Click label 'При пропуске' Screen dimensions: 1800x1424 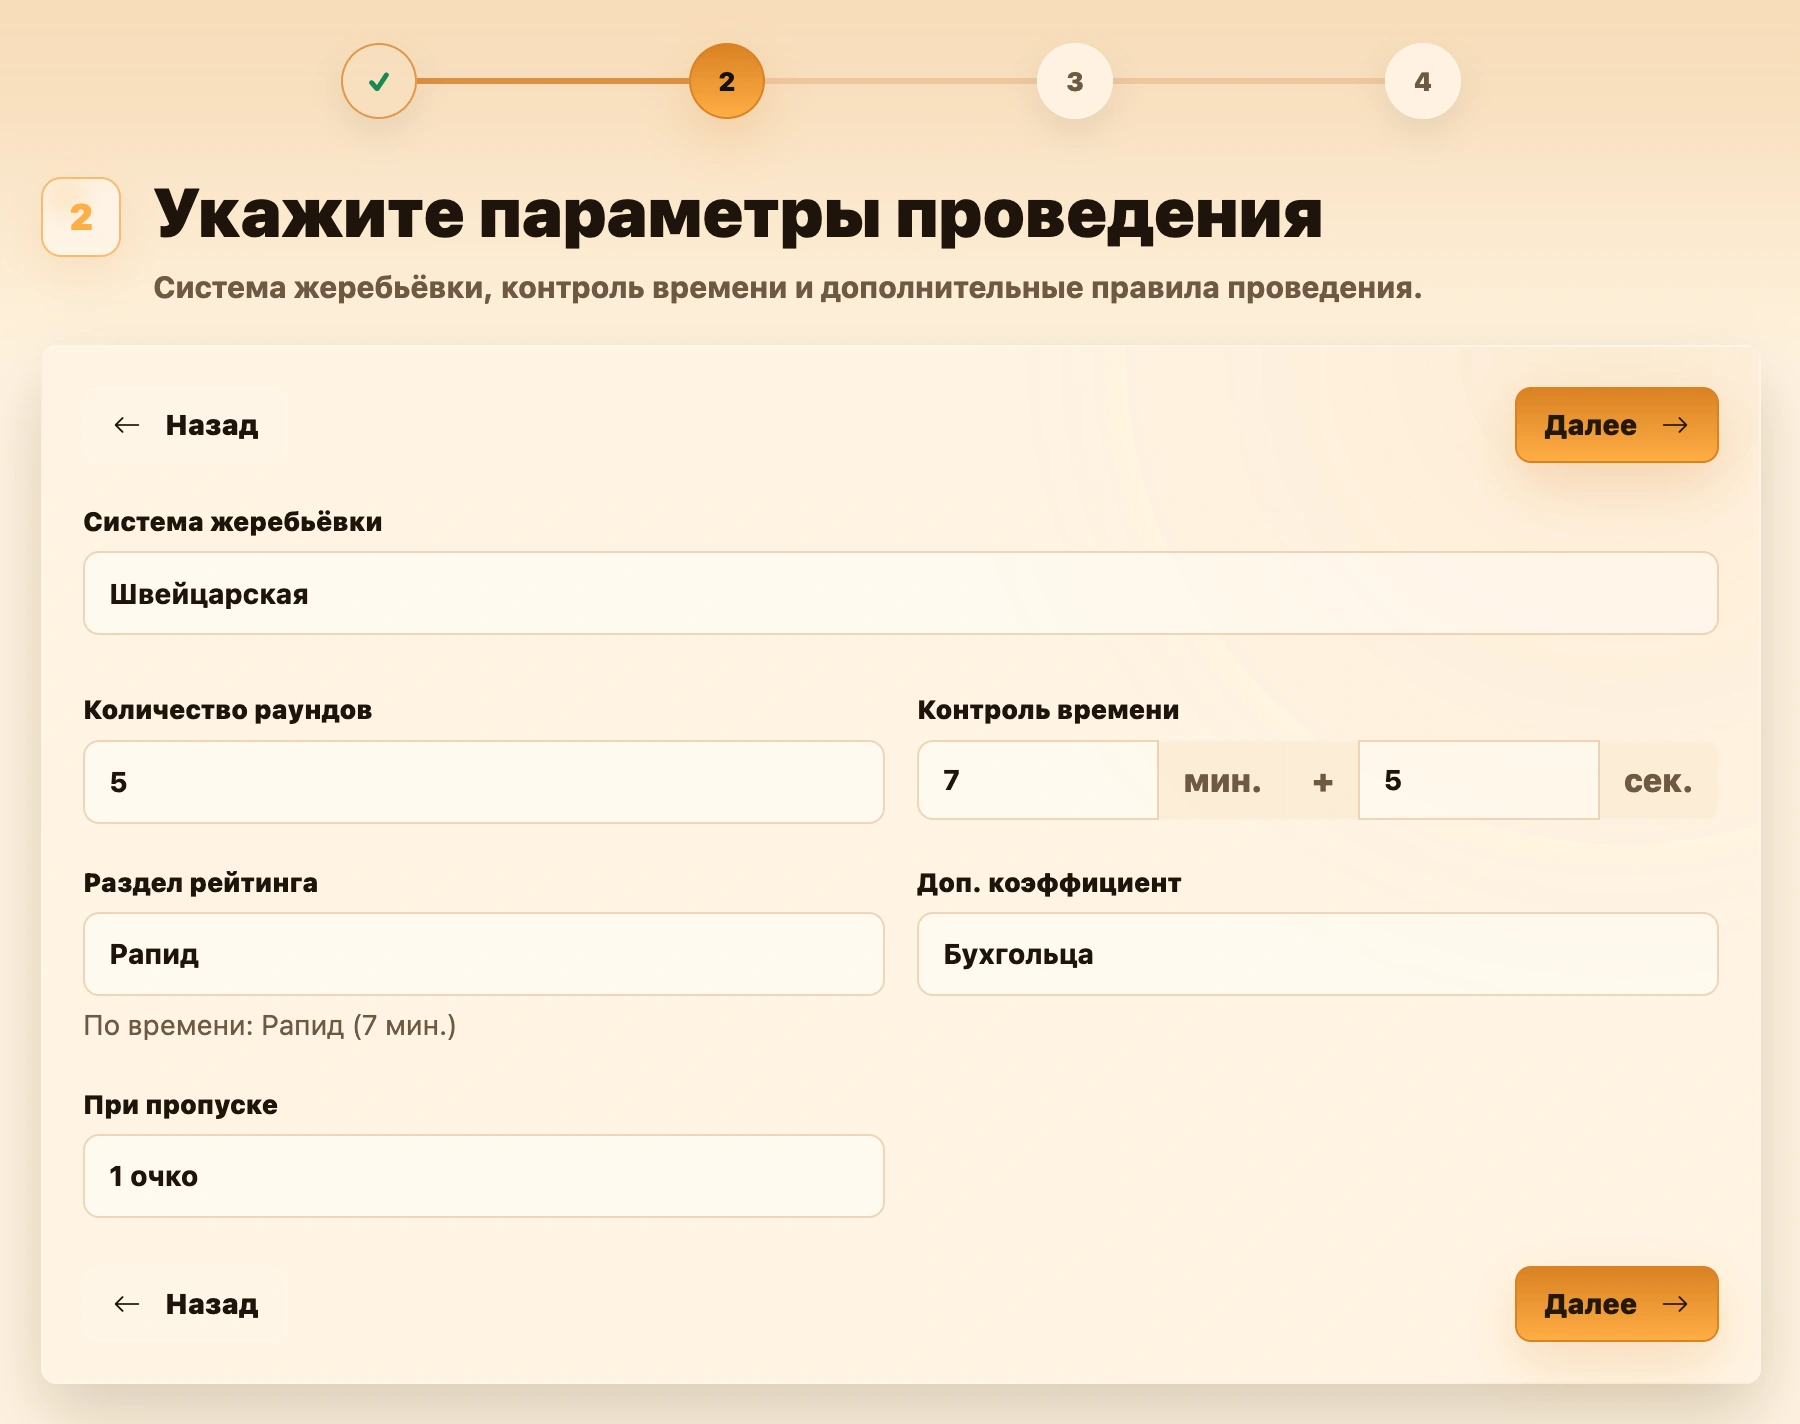(181, 1105)
